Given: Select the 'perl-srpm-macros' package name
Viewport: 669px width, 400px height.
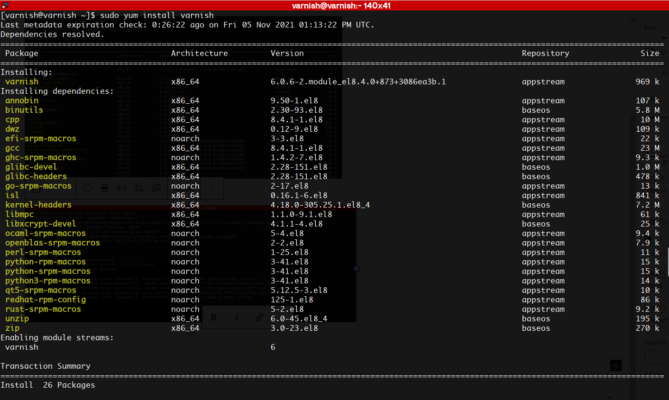Looking at the screenshot, I should pos(43,252).
